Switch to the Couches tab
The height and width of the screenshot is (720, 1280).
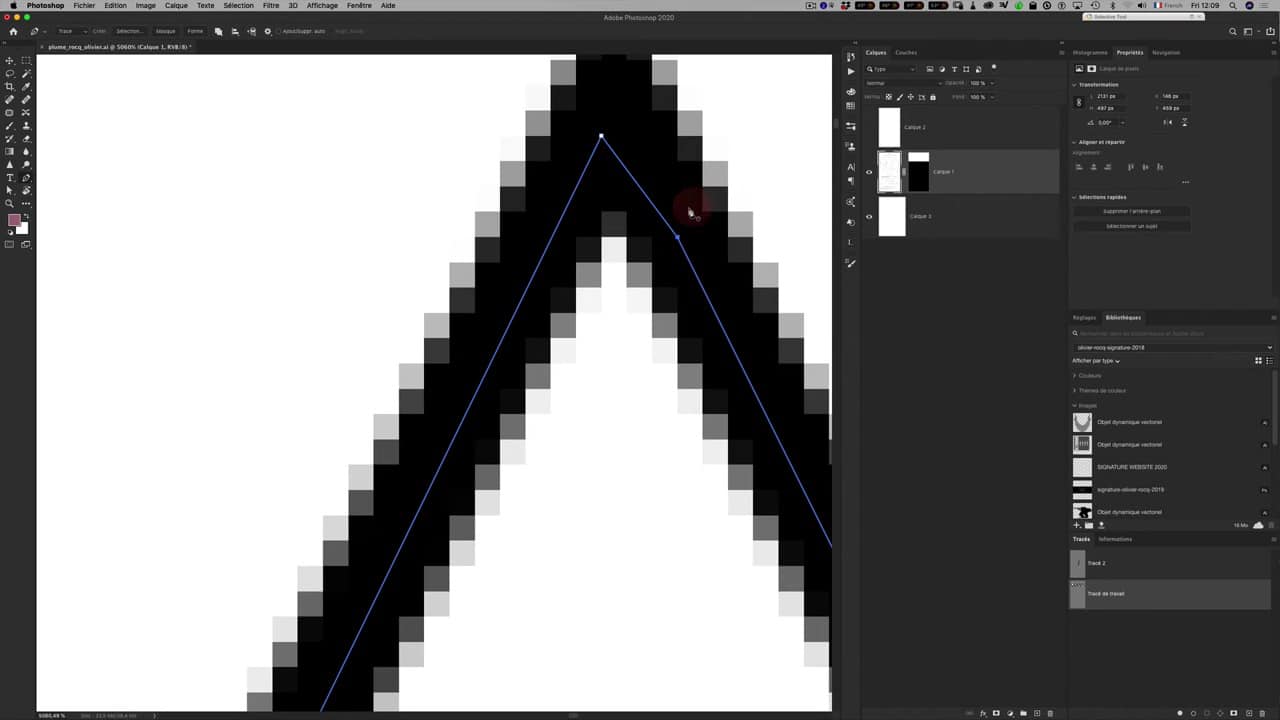click(906, 53)
